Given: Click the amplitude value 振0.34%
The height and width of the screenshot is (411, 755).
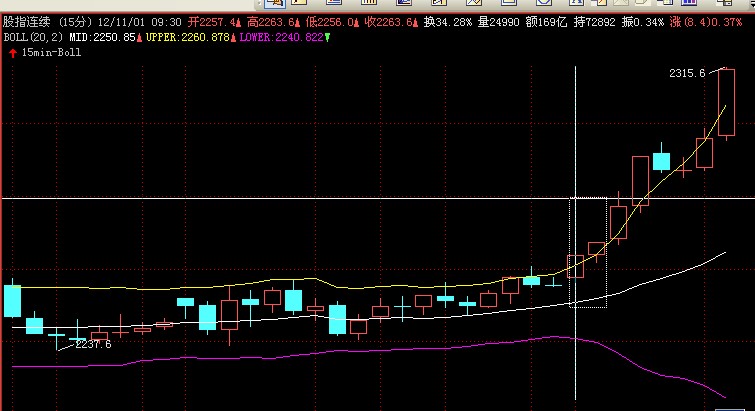Looking at the screenshot, I should coord(642,22).
